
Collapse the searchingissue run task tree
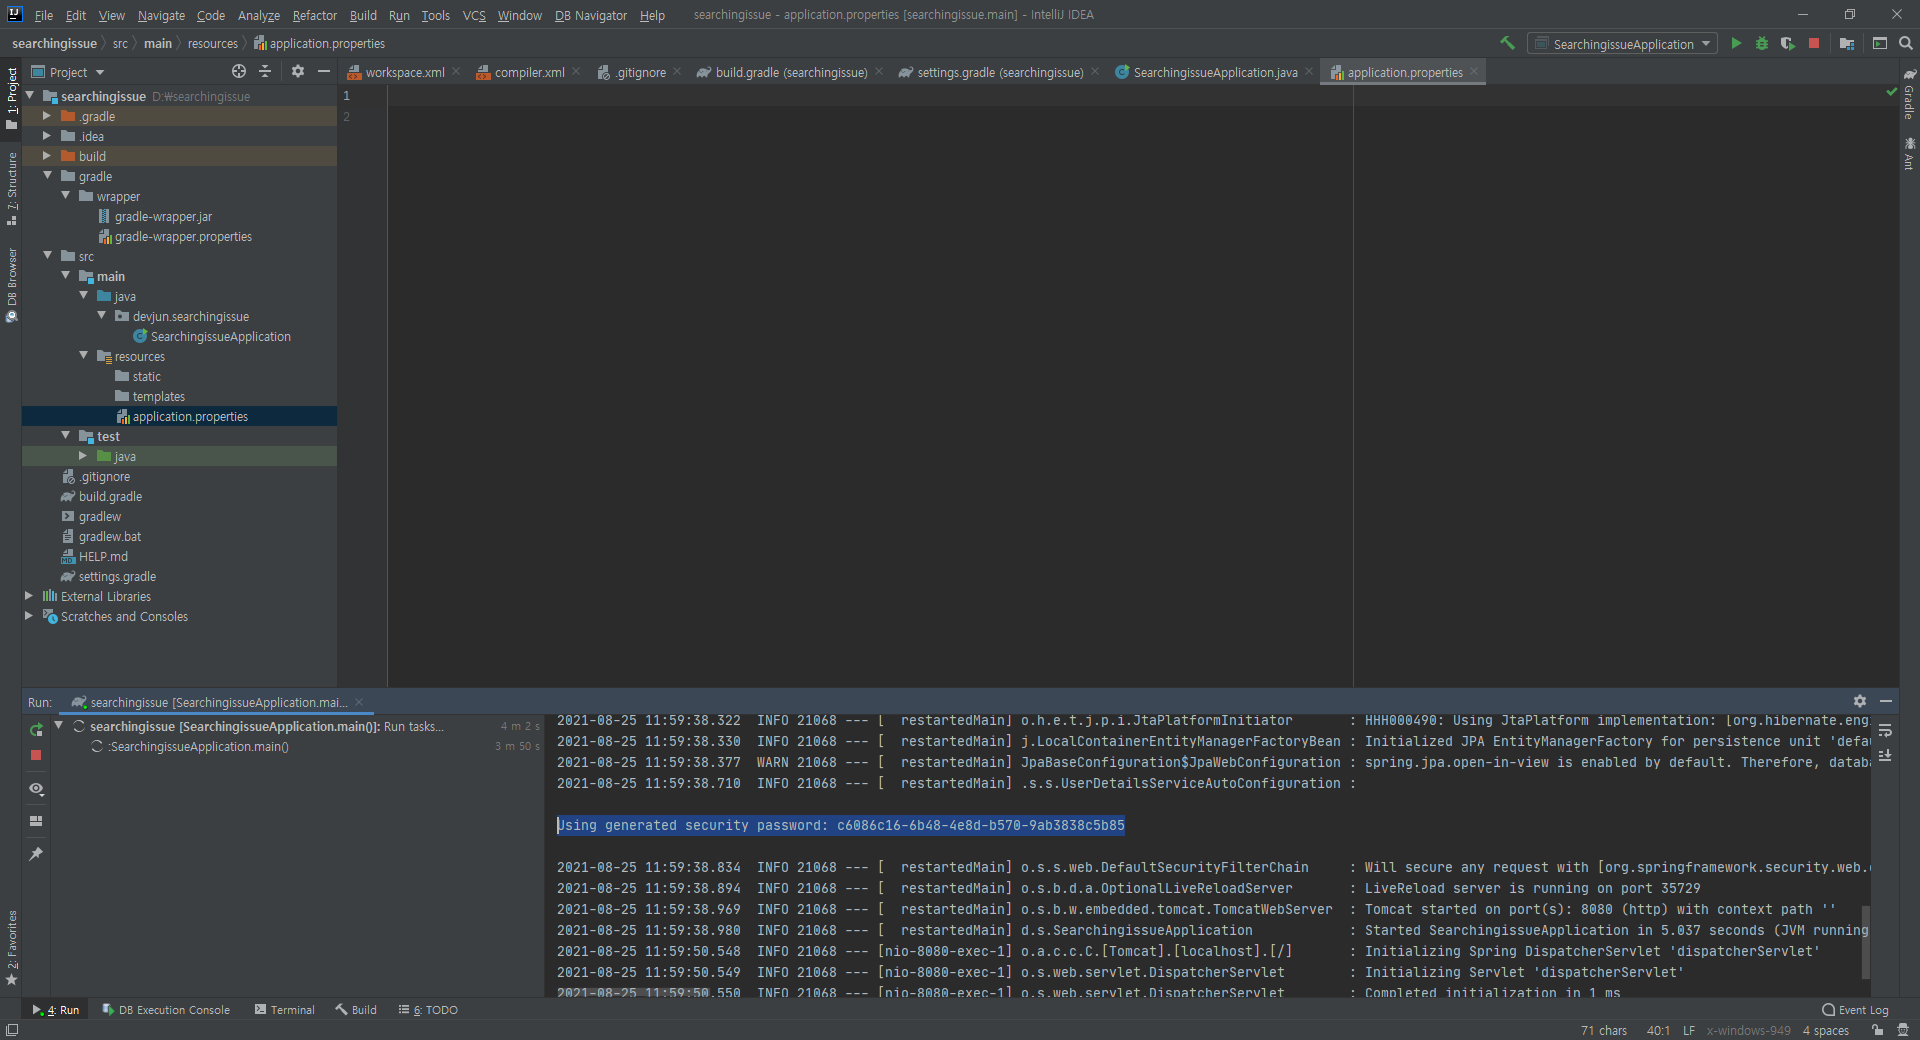pyautogui.click(x=58, y=726)
